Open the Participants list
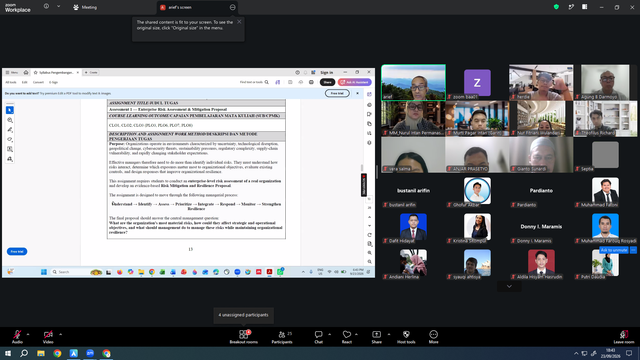The height and width of the screenshot is (360, 640). click(282, 337)
